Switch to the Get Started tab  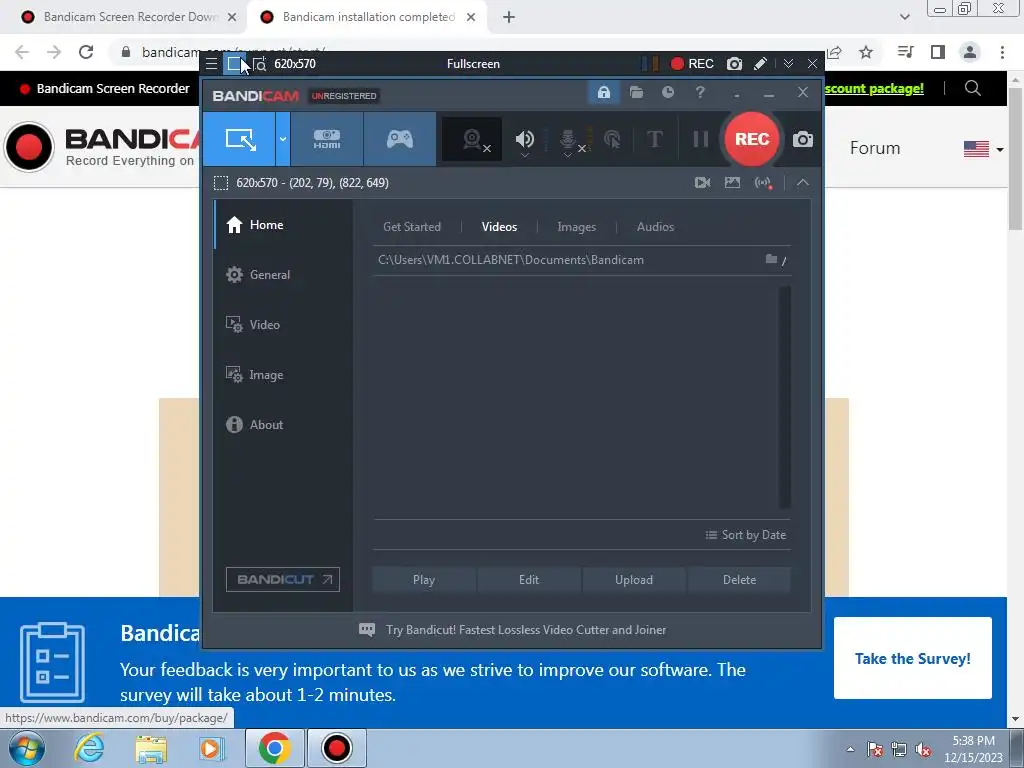point(411,227)
